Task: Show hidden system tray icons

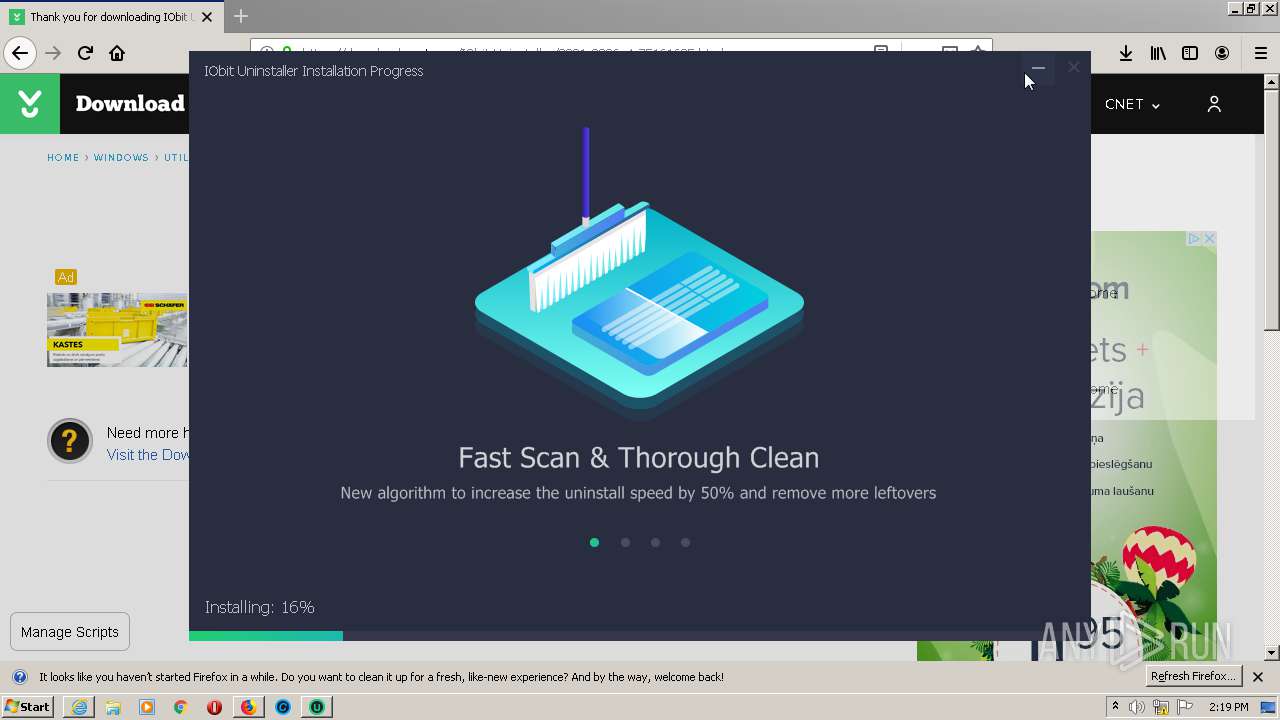Action: click(x=1116, y=707)
